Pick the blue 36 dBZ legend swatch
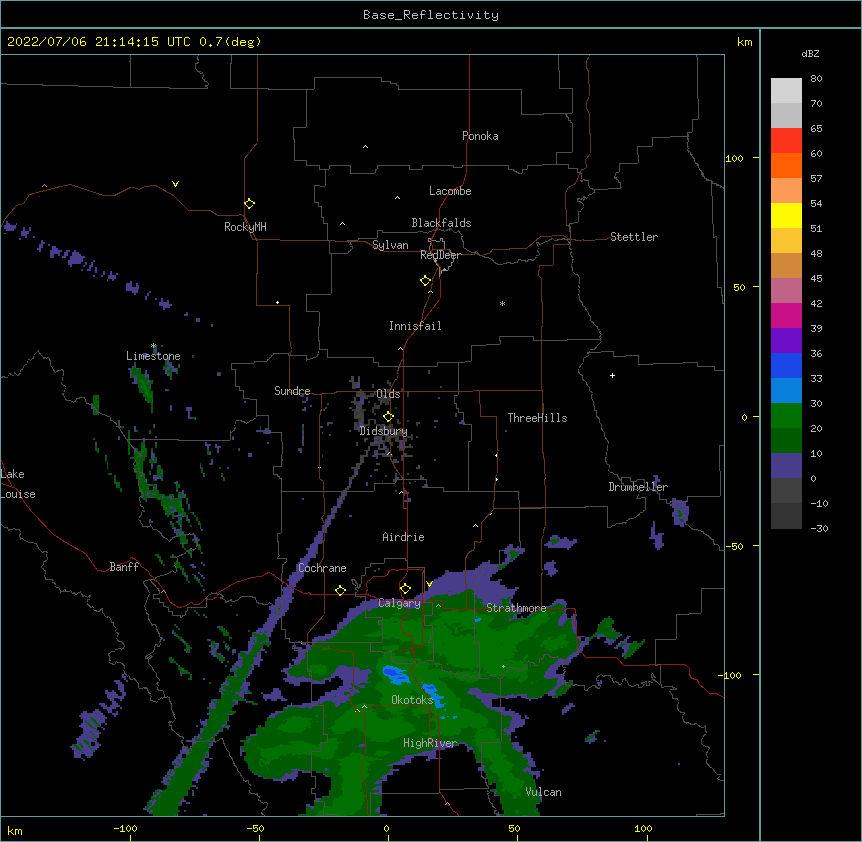This screenshot has height=842, width=862. [x=786, y=365]
